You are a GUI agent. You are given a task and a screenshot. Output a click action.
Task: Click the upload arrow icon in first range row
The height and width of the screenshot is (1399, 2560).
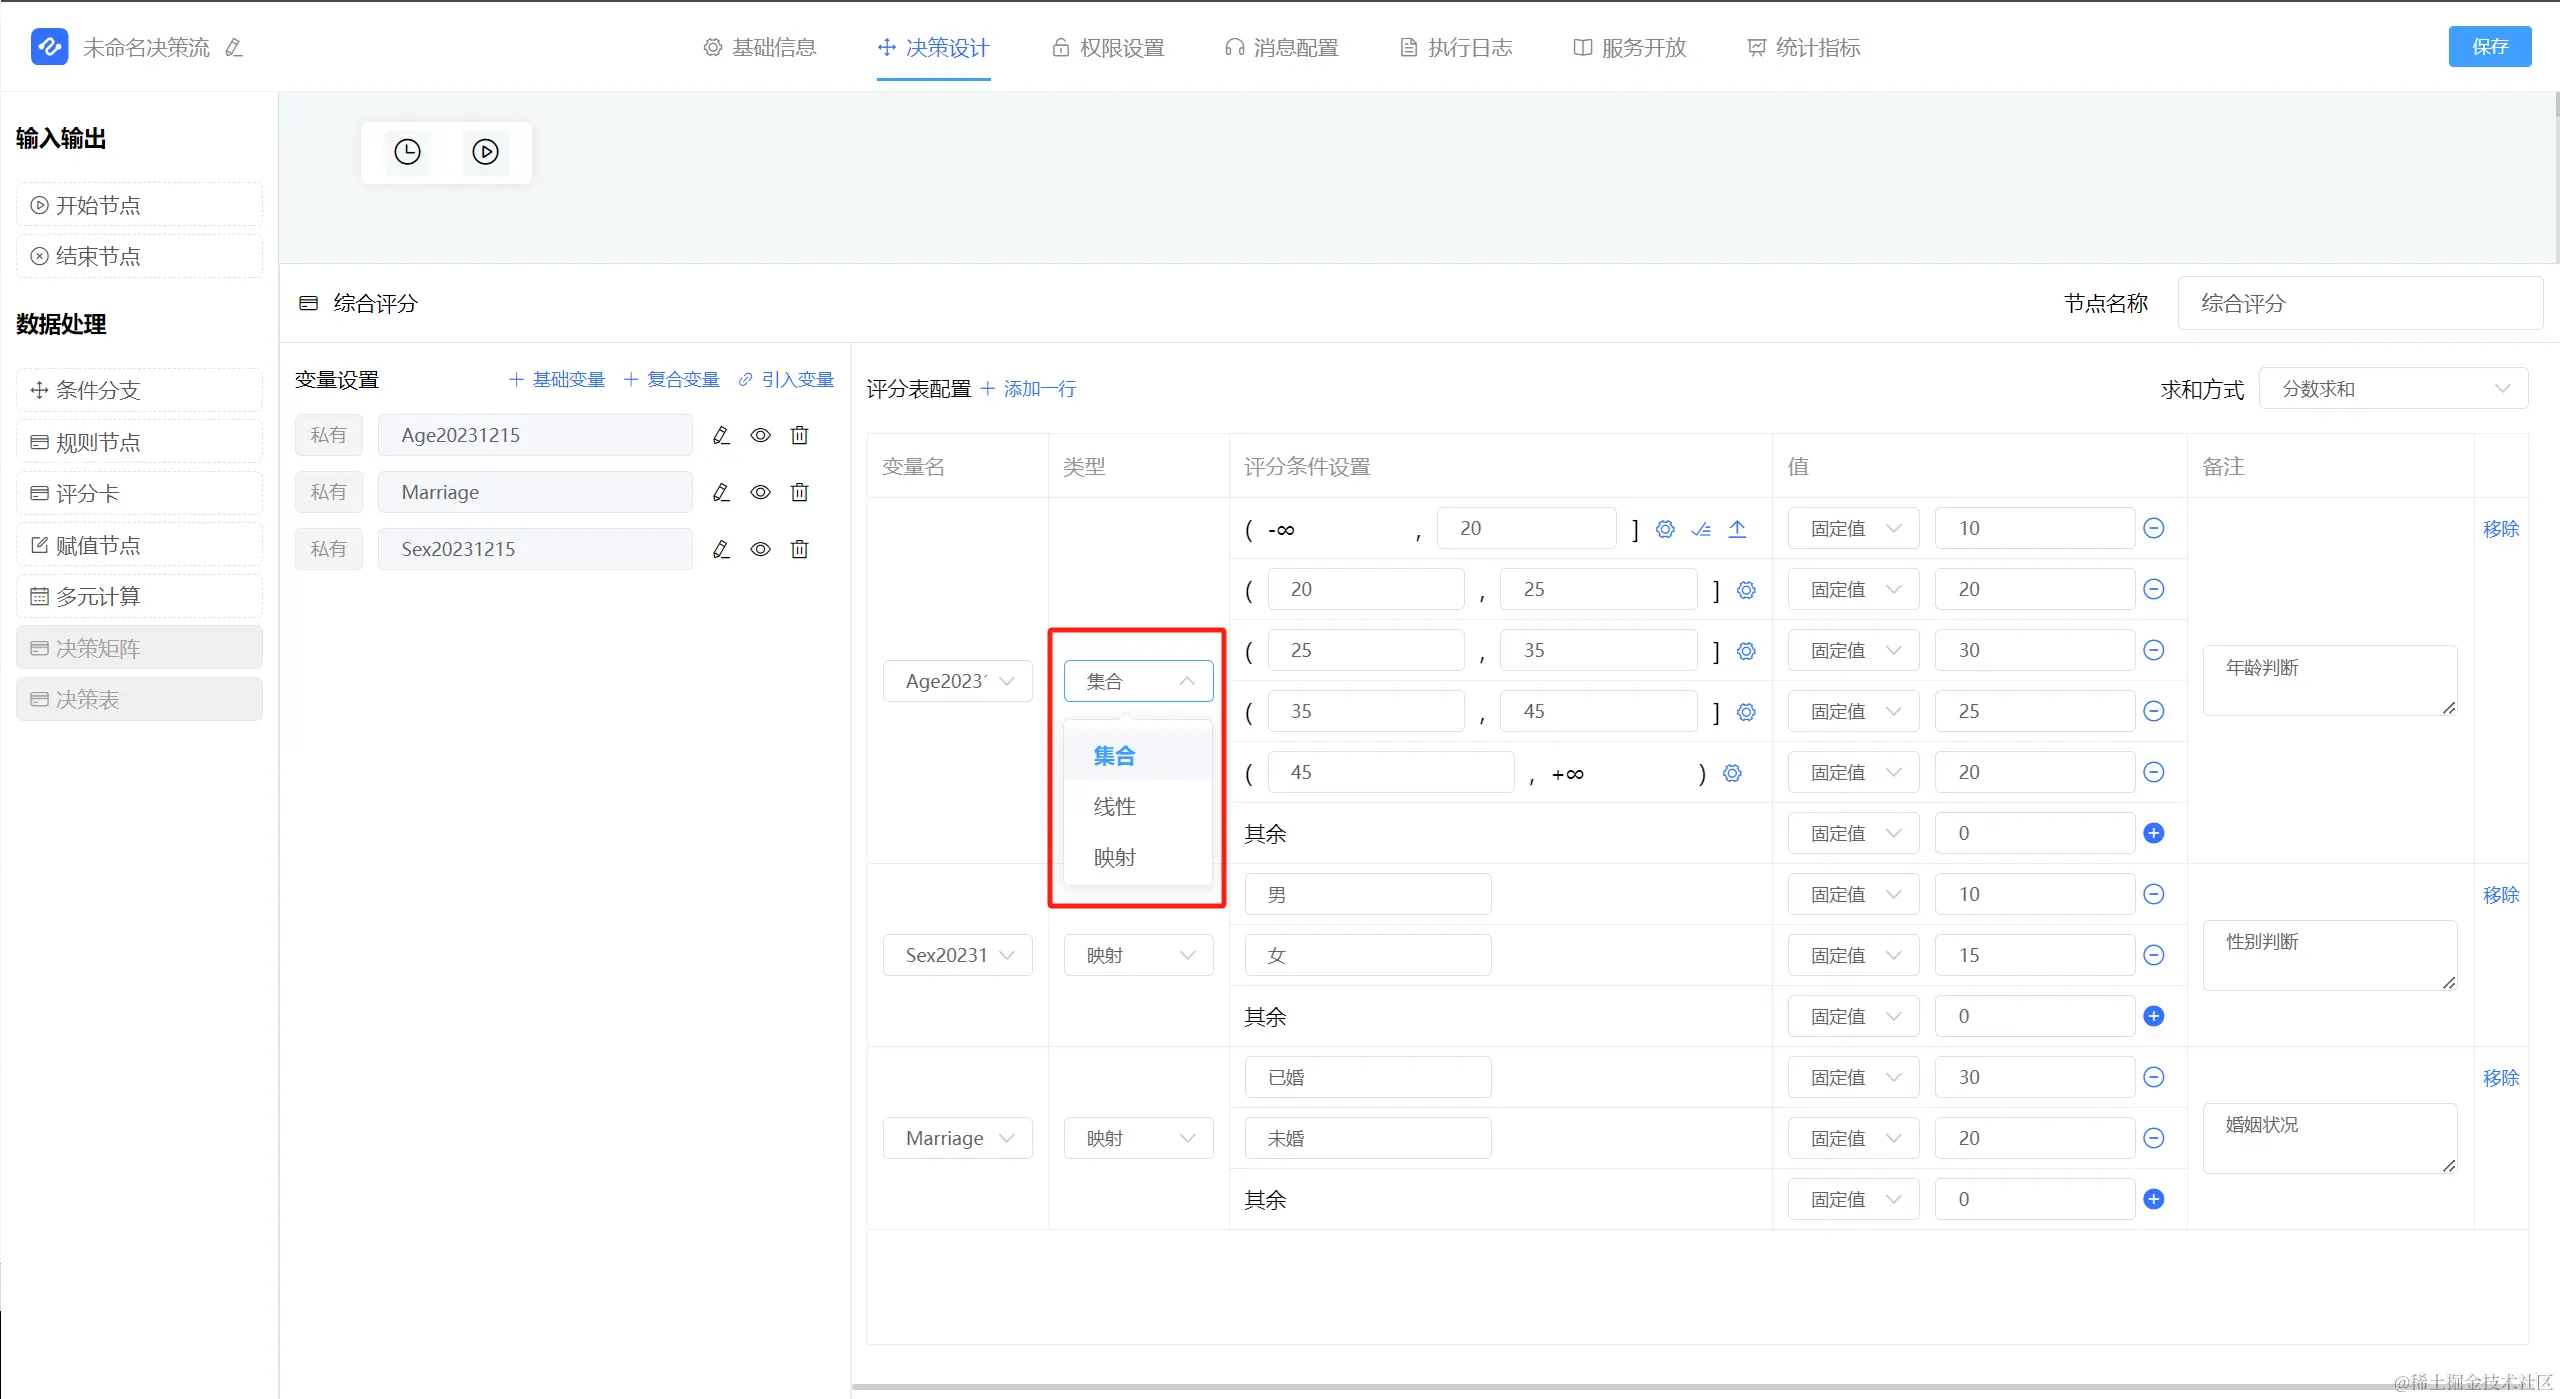(1737, 529)
